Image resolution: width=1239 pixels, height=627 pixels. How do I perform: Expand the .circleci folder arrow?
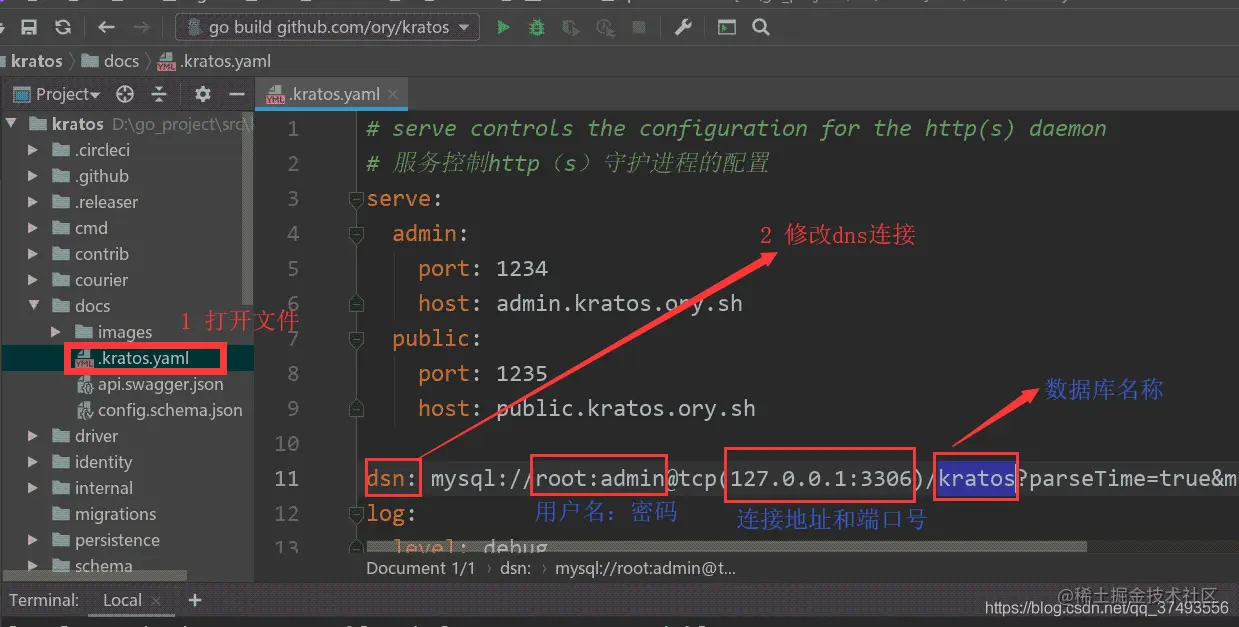[x=34, y=150]
